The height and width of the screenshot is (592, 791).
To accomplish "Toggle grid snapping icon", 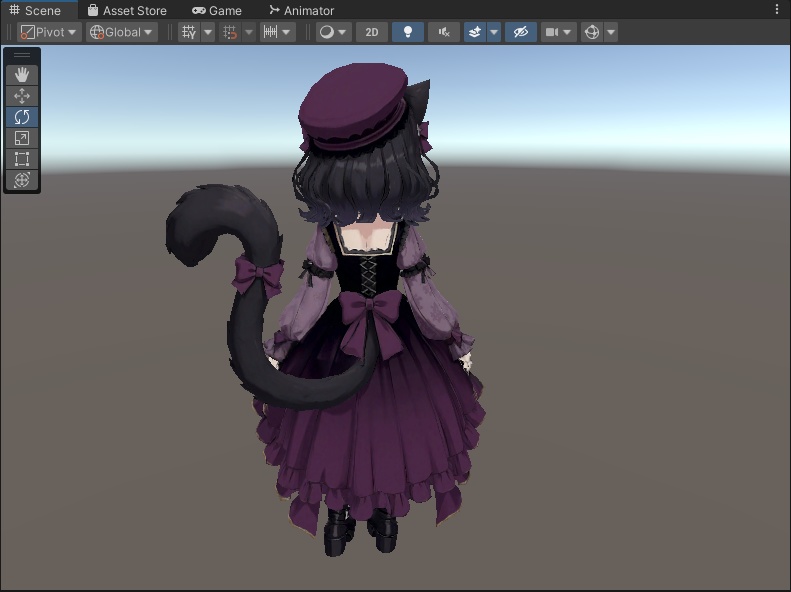I will click(x=230, y=32).
